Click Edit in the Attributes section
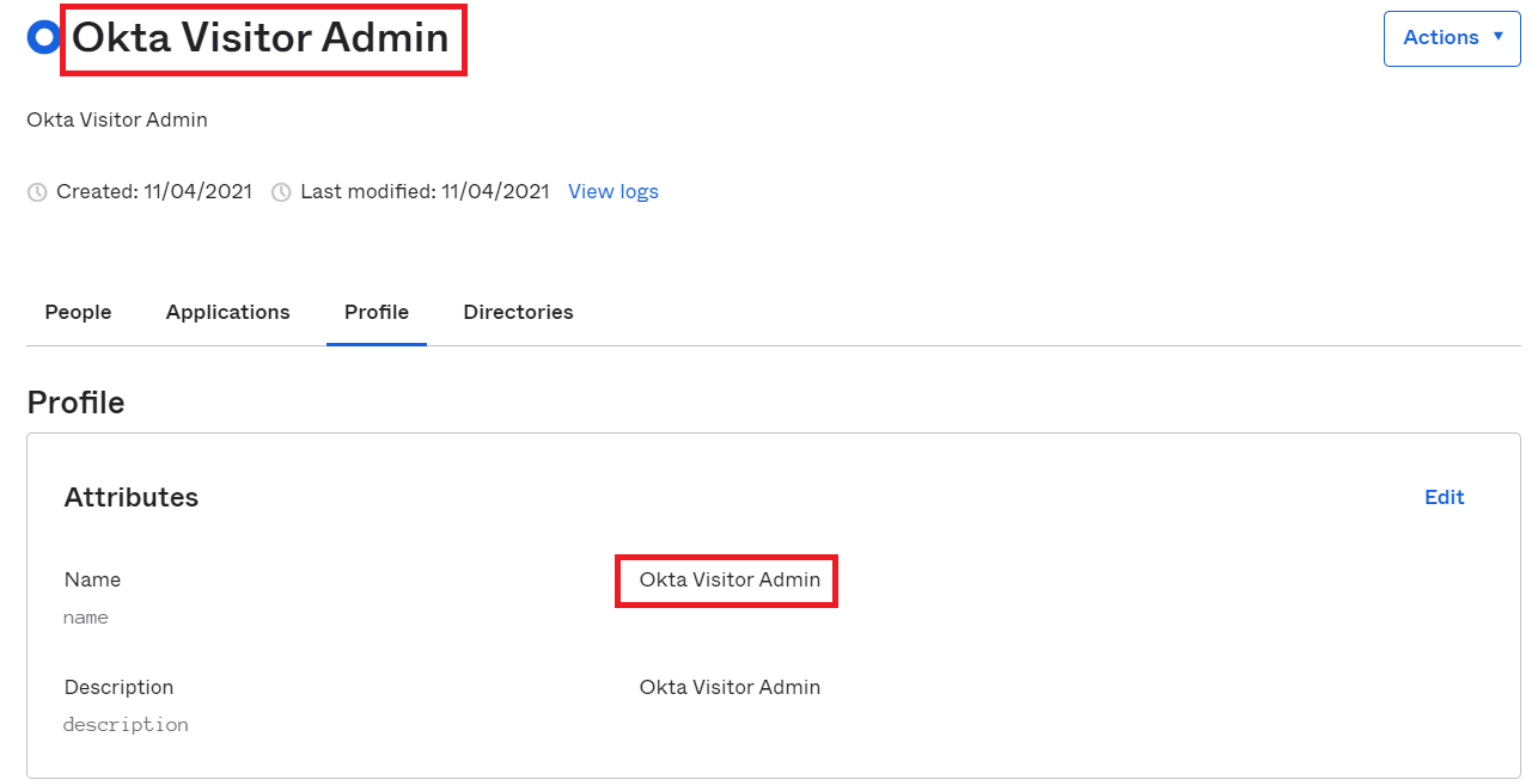Screen dimensions: 1532x783 pyautogui.click(x=1444, y=497)
